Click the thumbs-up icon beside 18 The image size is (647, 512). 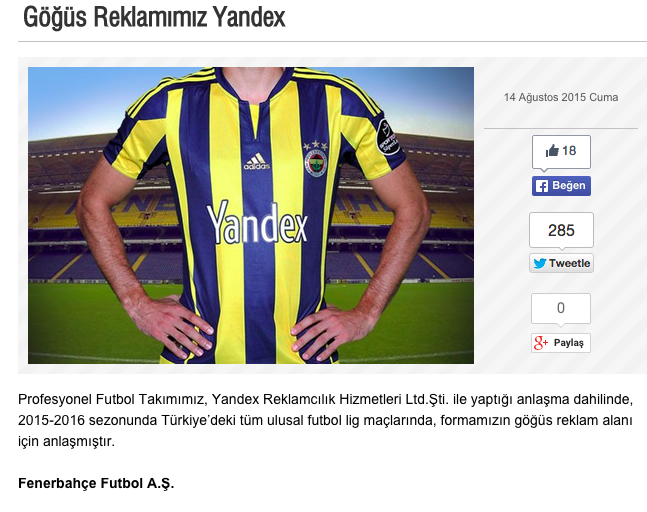[x=552, y=151]
